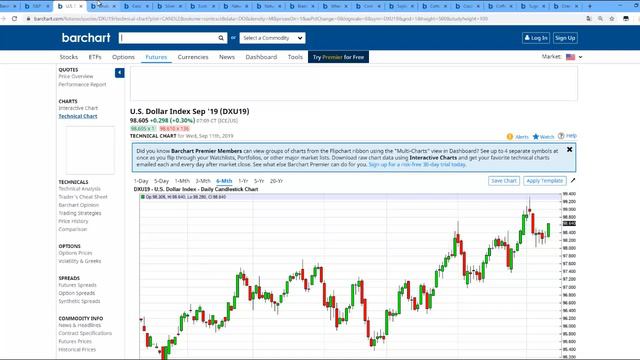
Task: Click Try Premier for Free
Action: tap(338, 57)
